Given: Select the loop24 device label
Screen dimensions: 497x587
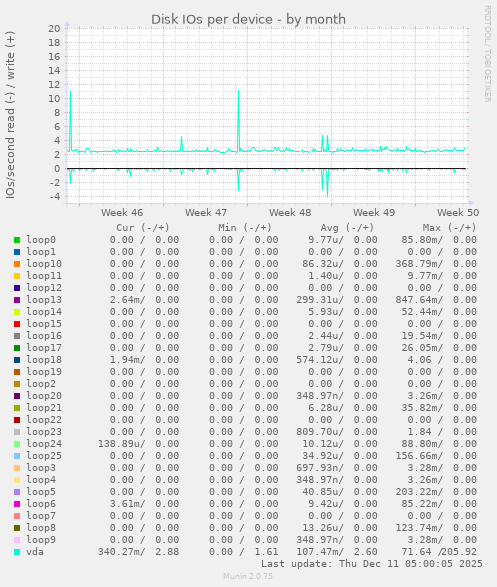Looking at the screenshot, I should [x=44, y=444].
